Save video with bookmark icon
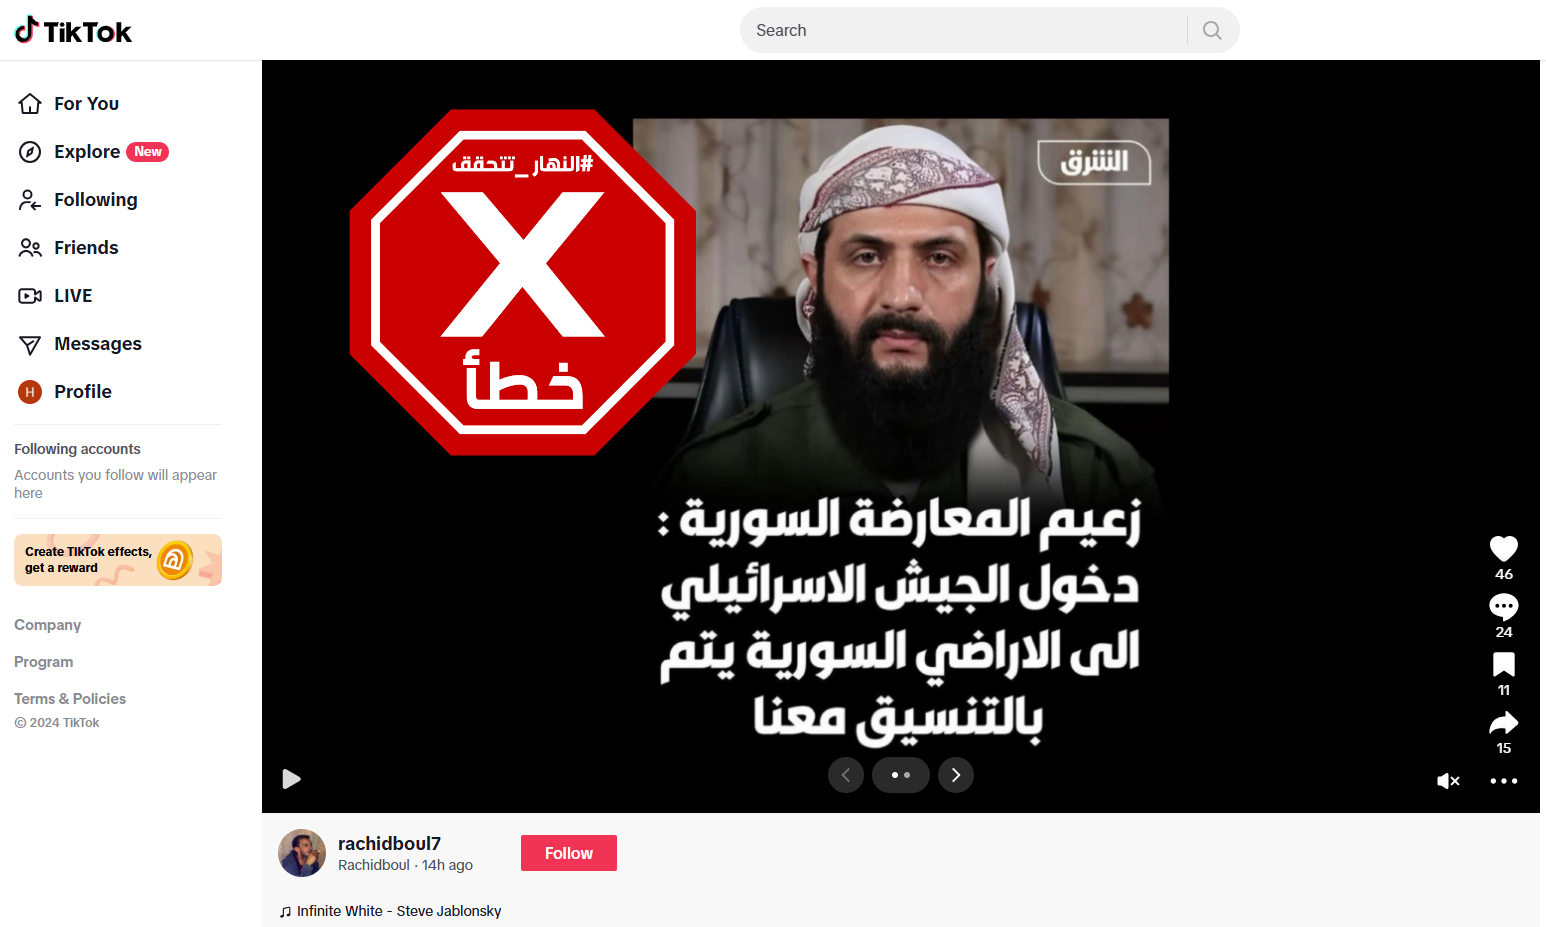1546x927 pixels. click(x=1503, y=664)
